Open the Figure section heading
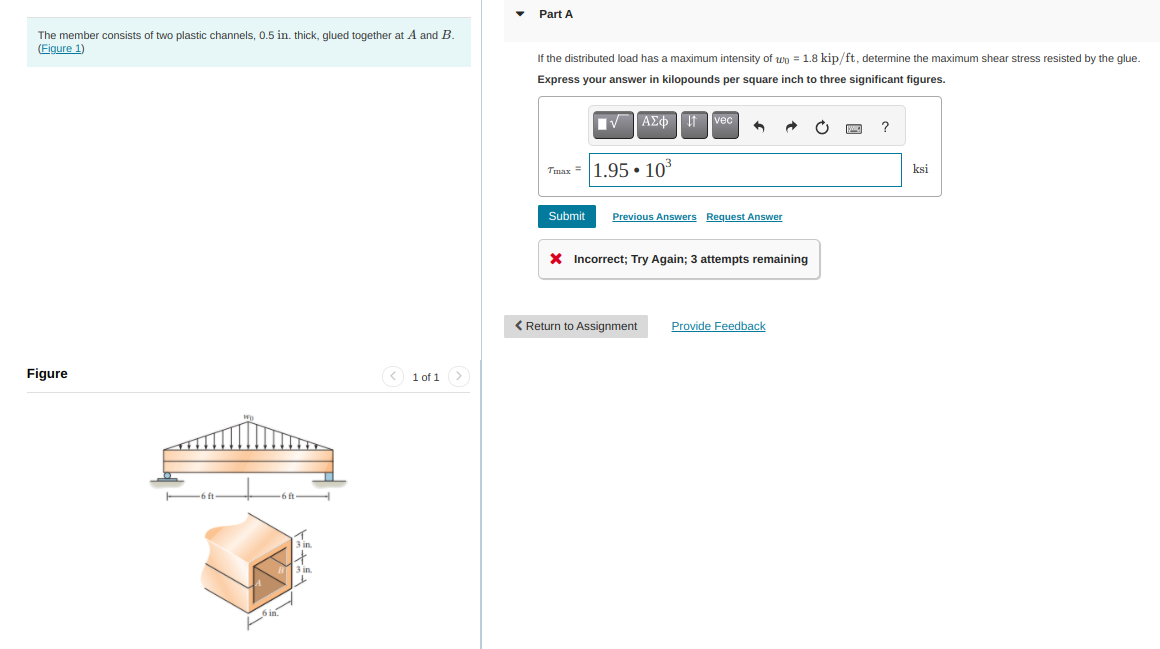 click(46, 373)
